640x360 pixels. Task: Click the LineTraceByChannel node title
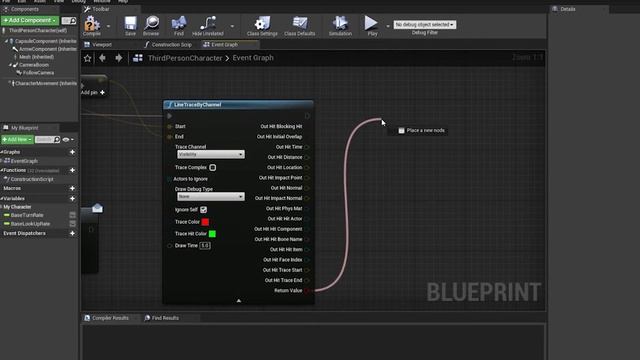(x=198, y=105)
